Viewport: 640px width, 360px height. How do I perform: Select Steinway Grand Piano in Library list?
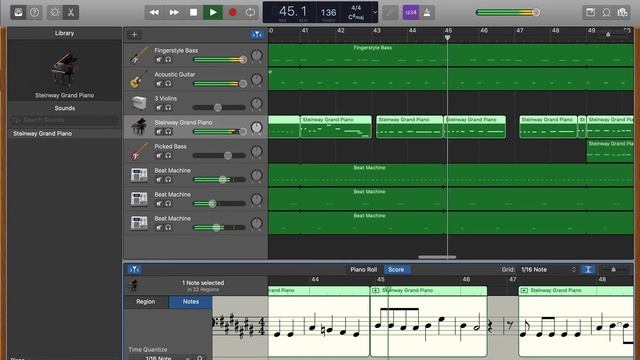coord(64,133)
